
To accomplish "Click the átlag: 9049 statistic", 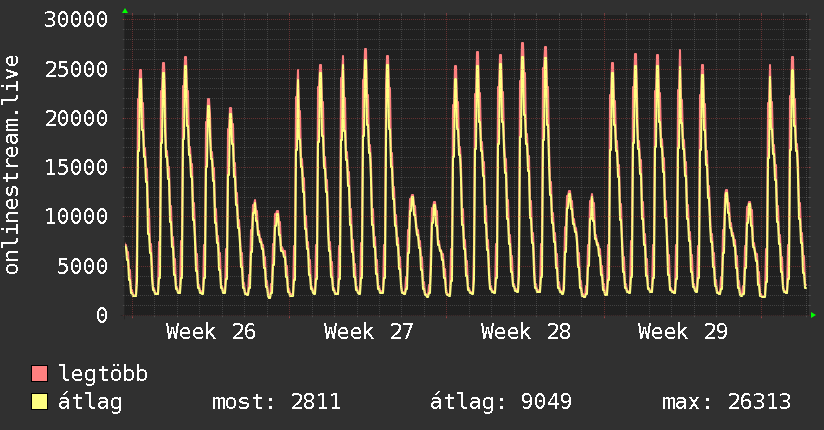I will tap(501, 402).
